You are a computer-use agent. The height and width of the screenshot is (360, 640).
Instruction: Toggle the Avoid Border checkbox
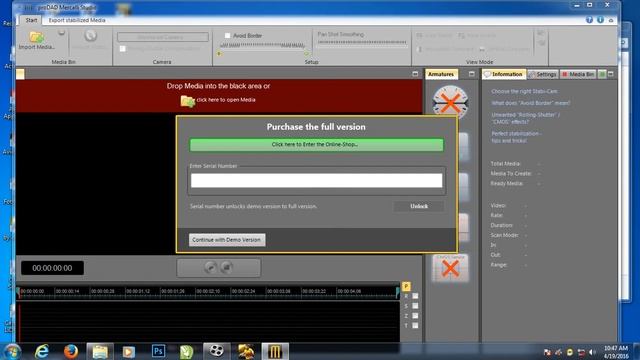(227, 36)
